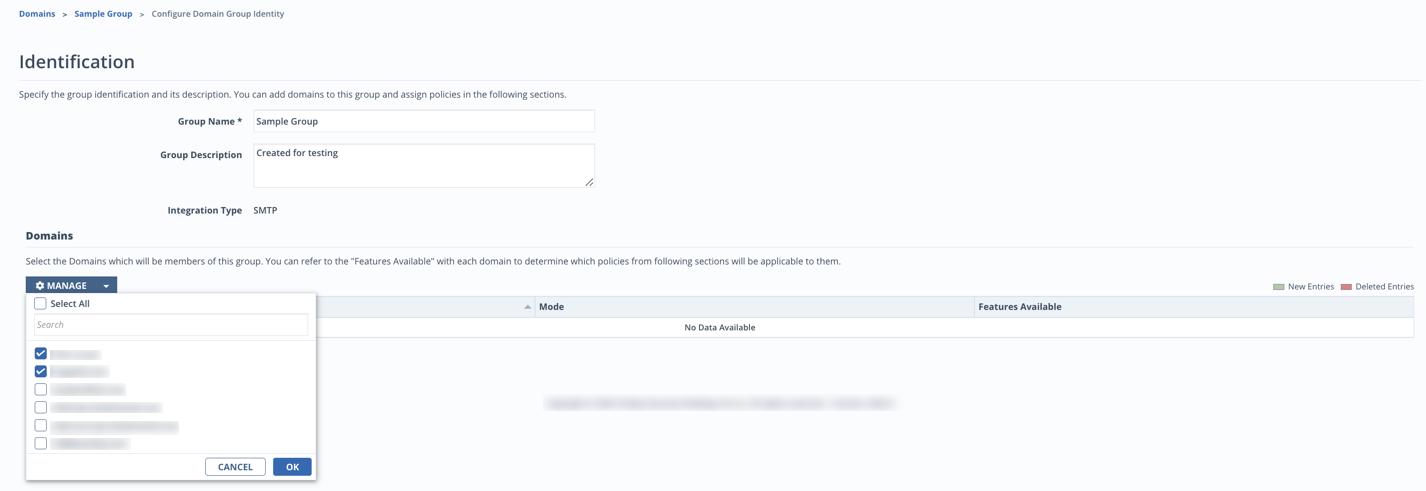Click the sort arrow beside the Mode column
The image size is (1426, 491).
point(527,307)
